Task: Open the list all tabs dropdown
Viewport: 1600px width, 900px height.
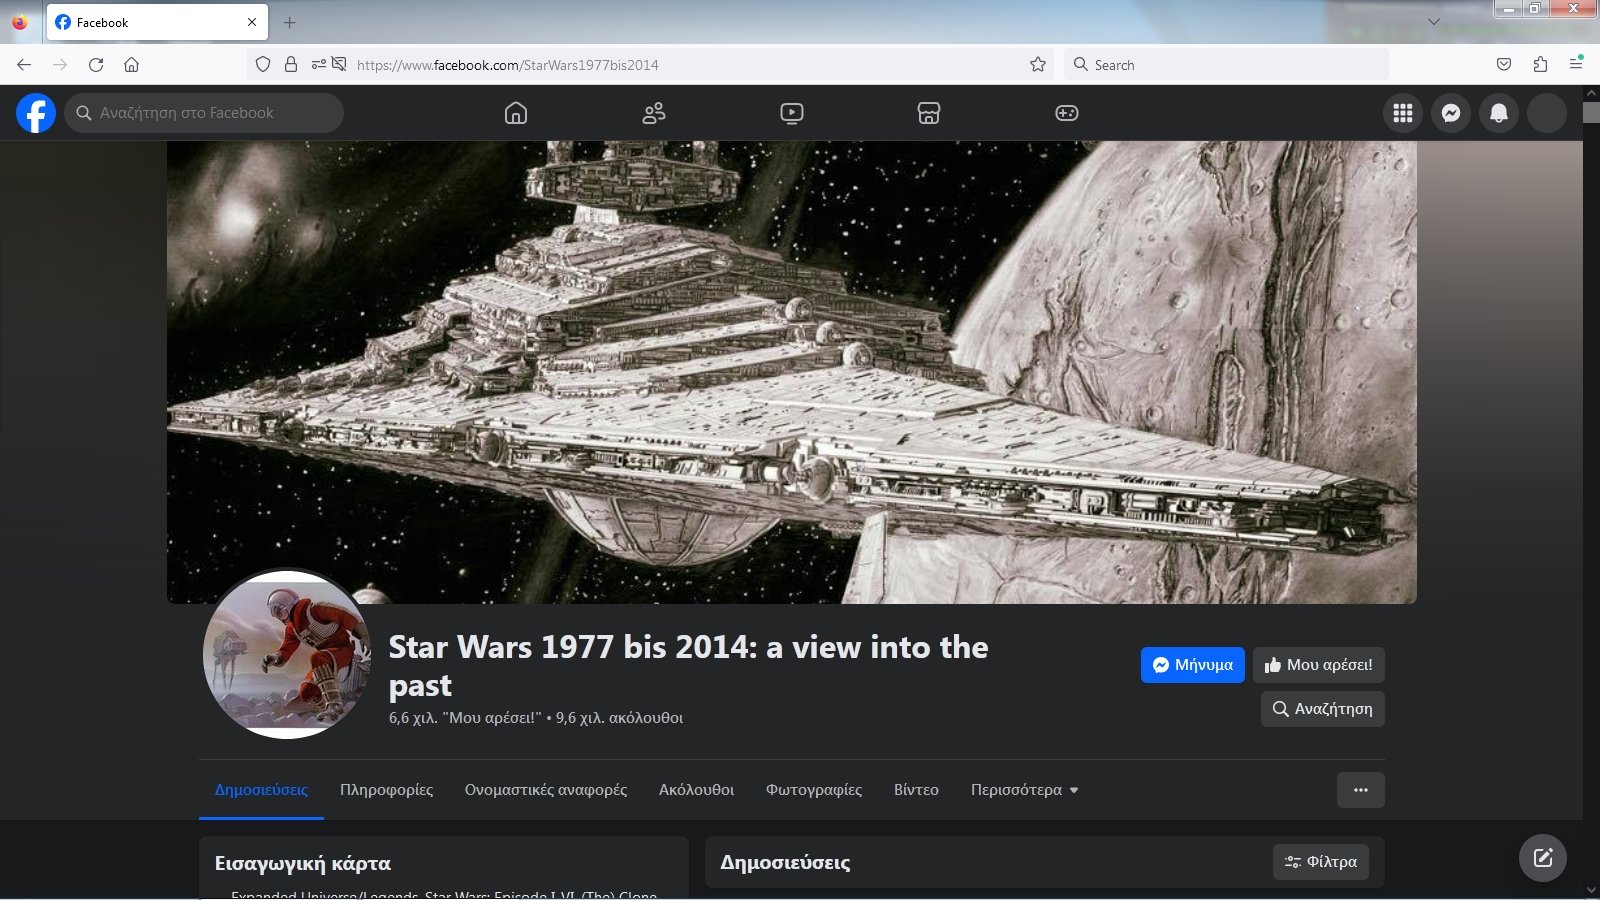Action: click(1434, 22)
